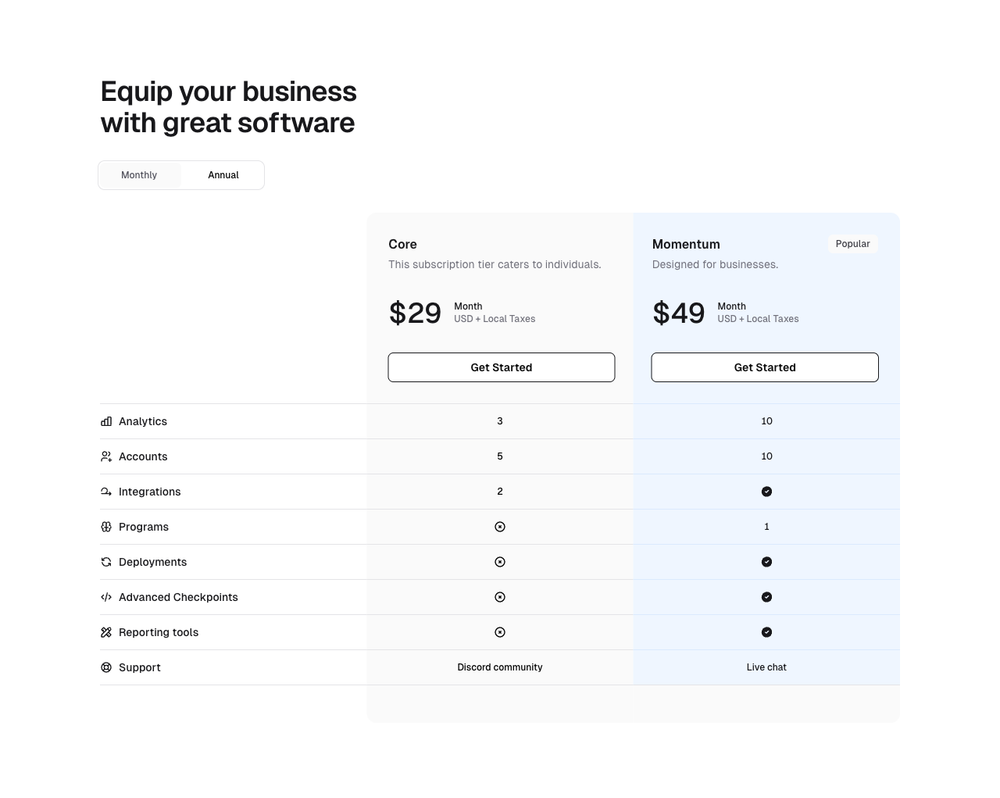Click the Popular badge on Momentum

tap(853, 244)
